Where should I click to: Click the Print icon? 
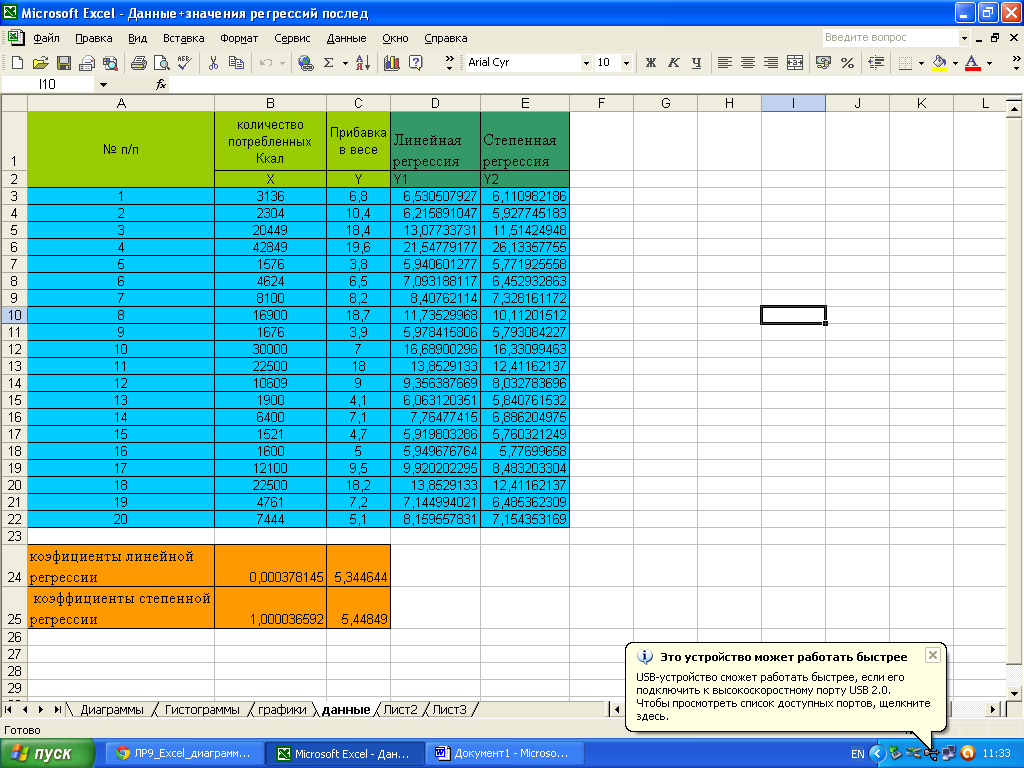[x=138, y=63]
